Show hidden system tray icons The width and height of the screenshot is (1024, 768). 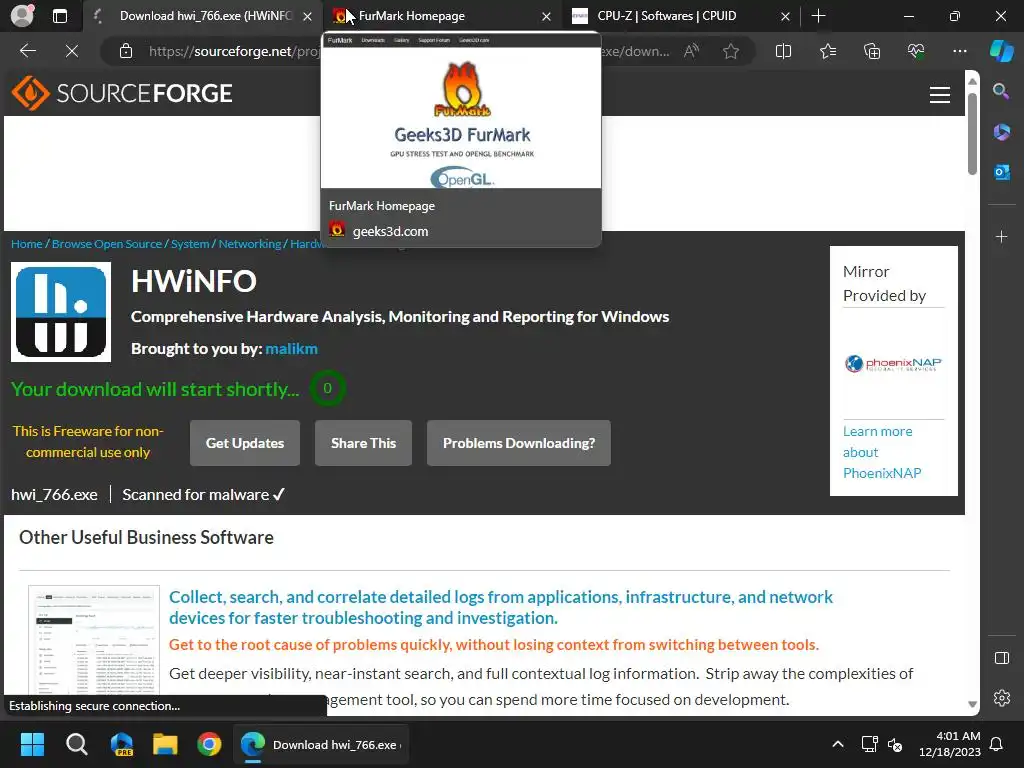pyautogui.click(x=838, y=744)
